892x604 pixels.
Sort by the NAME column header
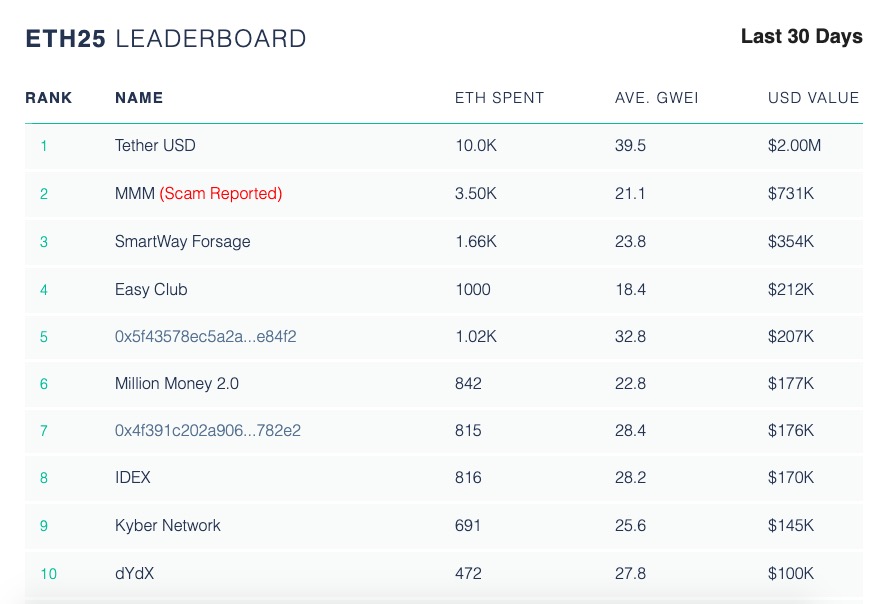pyautogui.click(x=139, y=98)
